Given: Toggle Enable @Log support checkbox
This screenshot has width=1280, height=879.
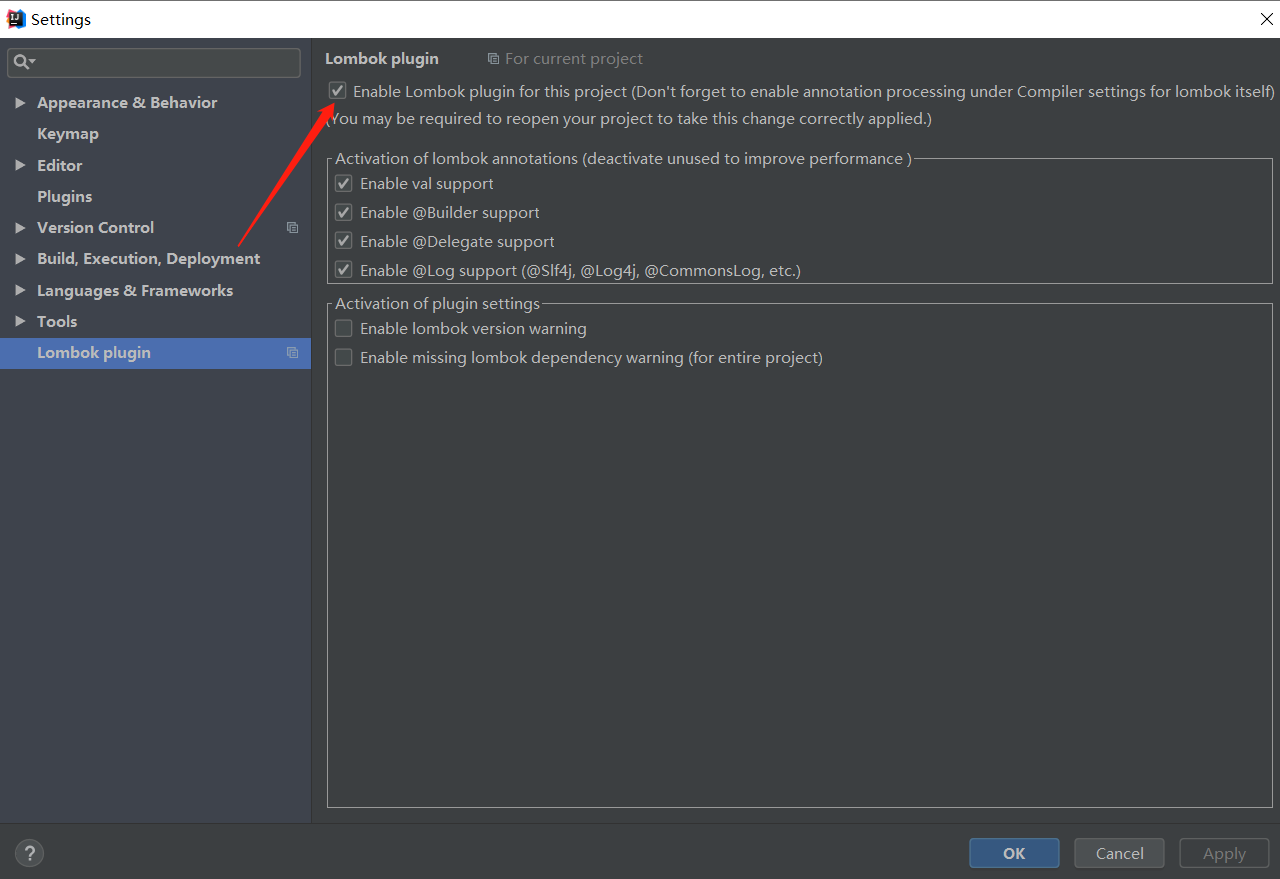Looking at the screenshot, I should (x=343, y=271).
